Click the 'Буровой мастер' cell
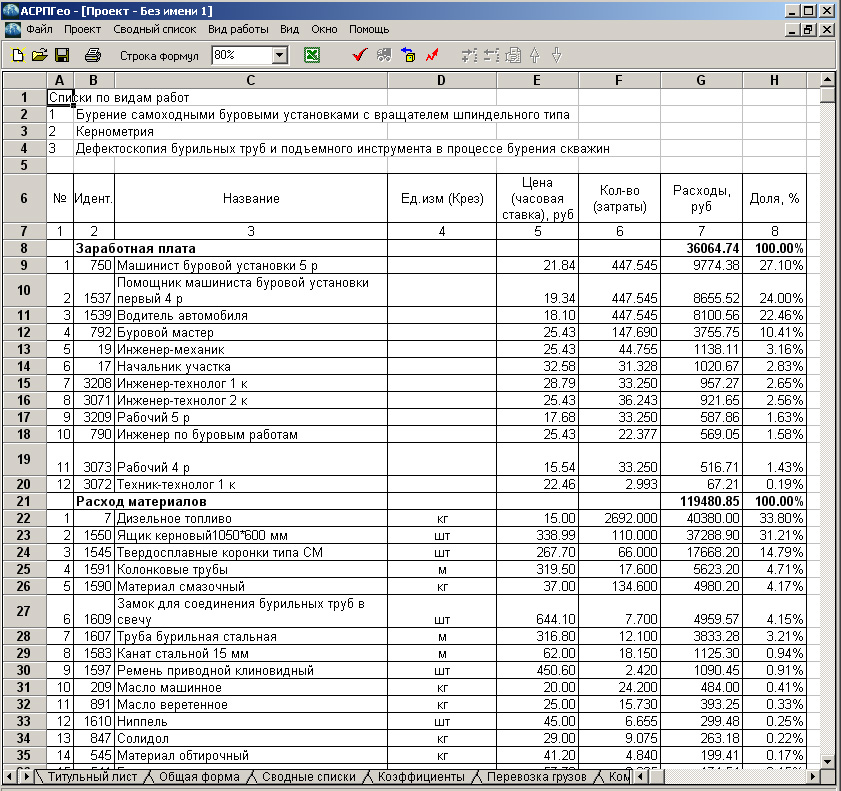 pyautogui.click(x=251, y=332)
